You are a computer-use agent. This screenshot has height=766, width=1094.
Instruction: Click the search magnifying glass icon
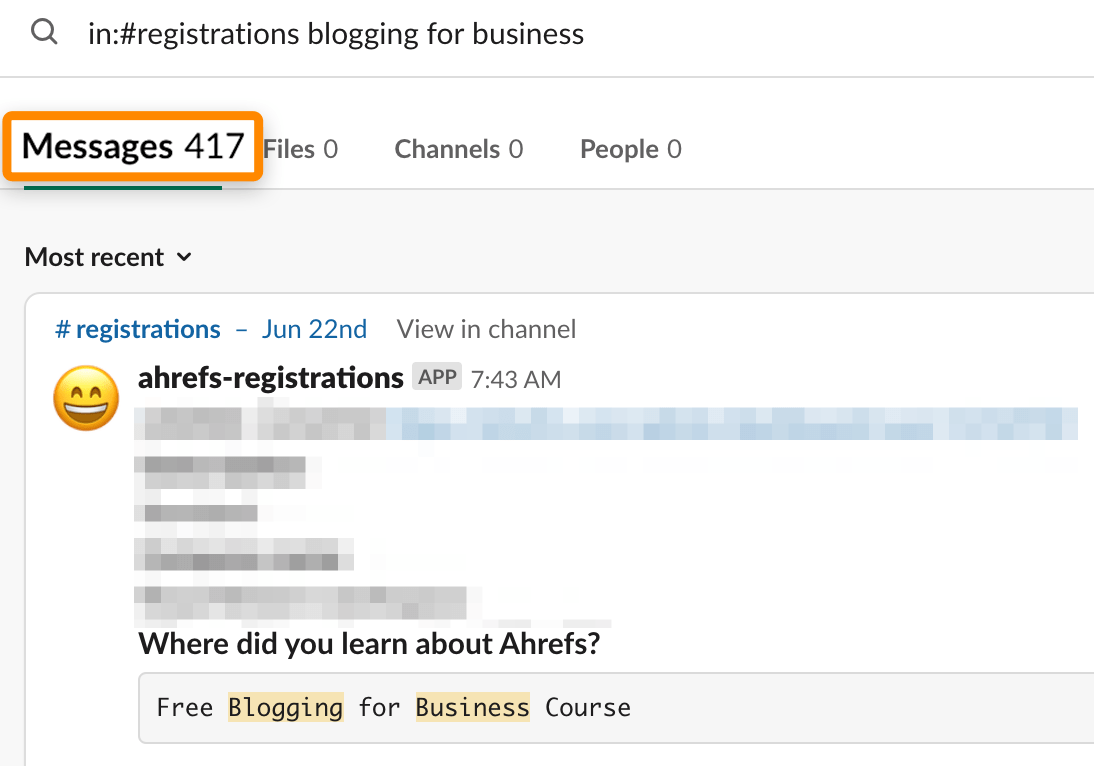44,32
